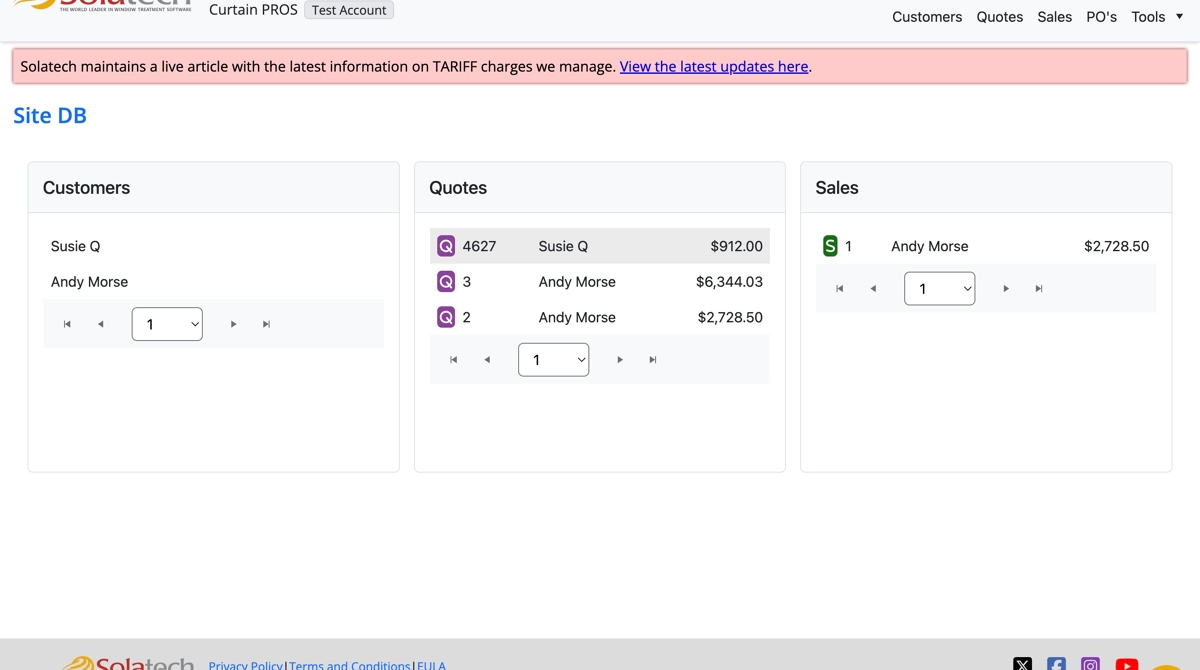The image size is (1200, 670).
Task: Click the quote icon beside quote 3
Action: coord(446,282)
